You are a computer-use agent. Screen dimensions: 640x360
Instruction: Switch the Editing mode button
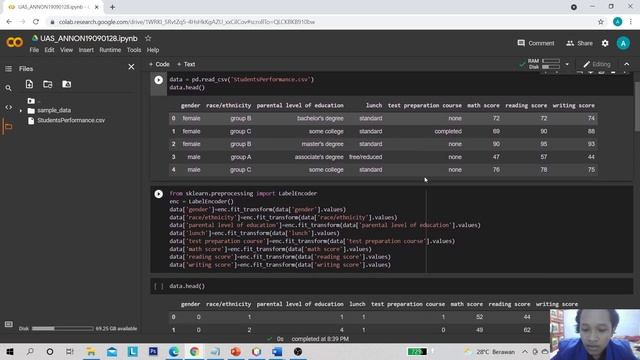[597, 64]
